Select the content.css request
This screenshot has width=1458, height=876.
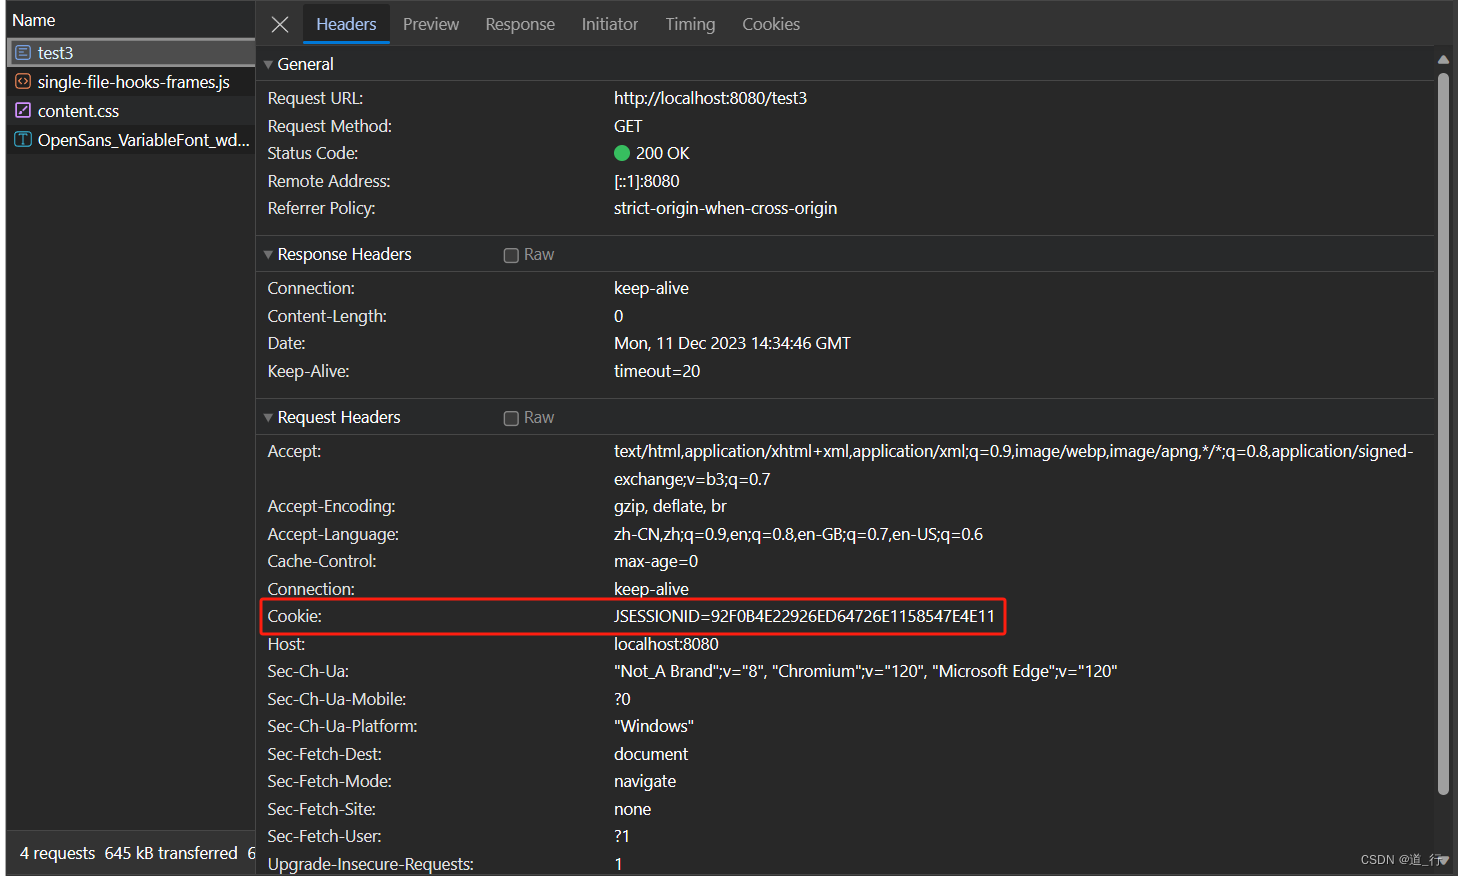[131, 110]
